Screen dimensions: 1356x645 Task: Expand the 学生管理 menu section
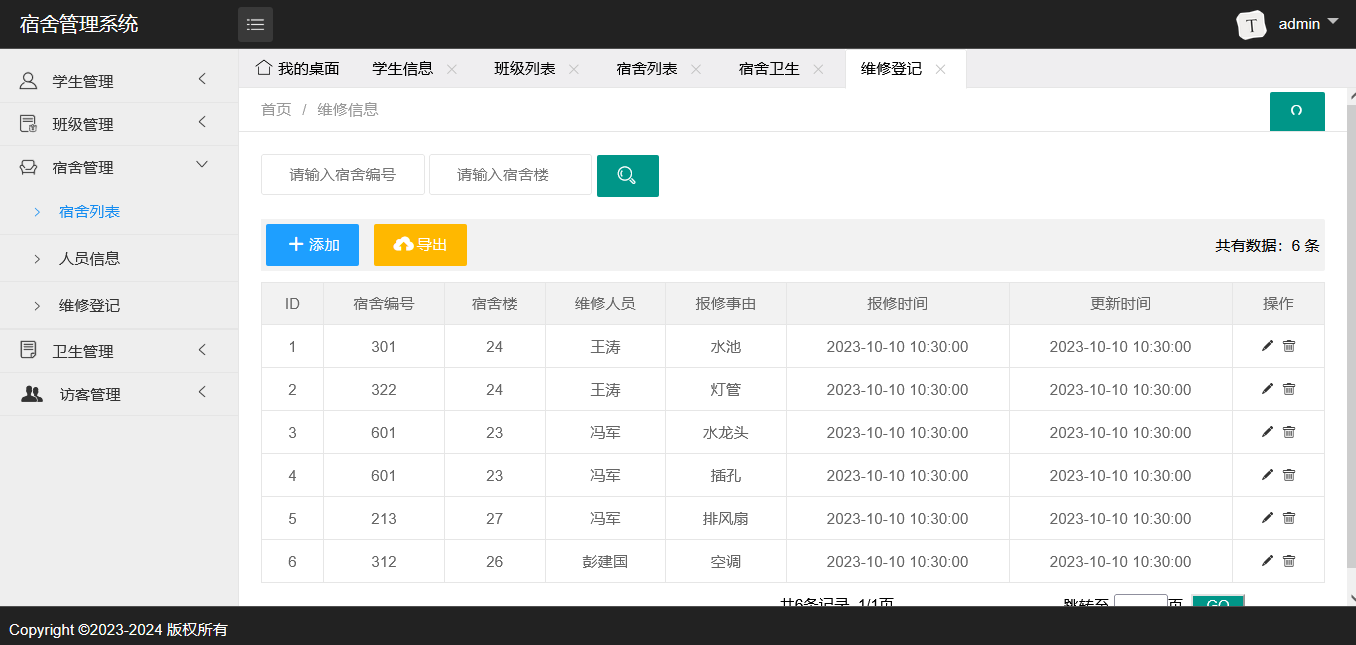point(91,80)
